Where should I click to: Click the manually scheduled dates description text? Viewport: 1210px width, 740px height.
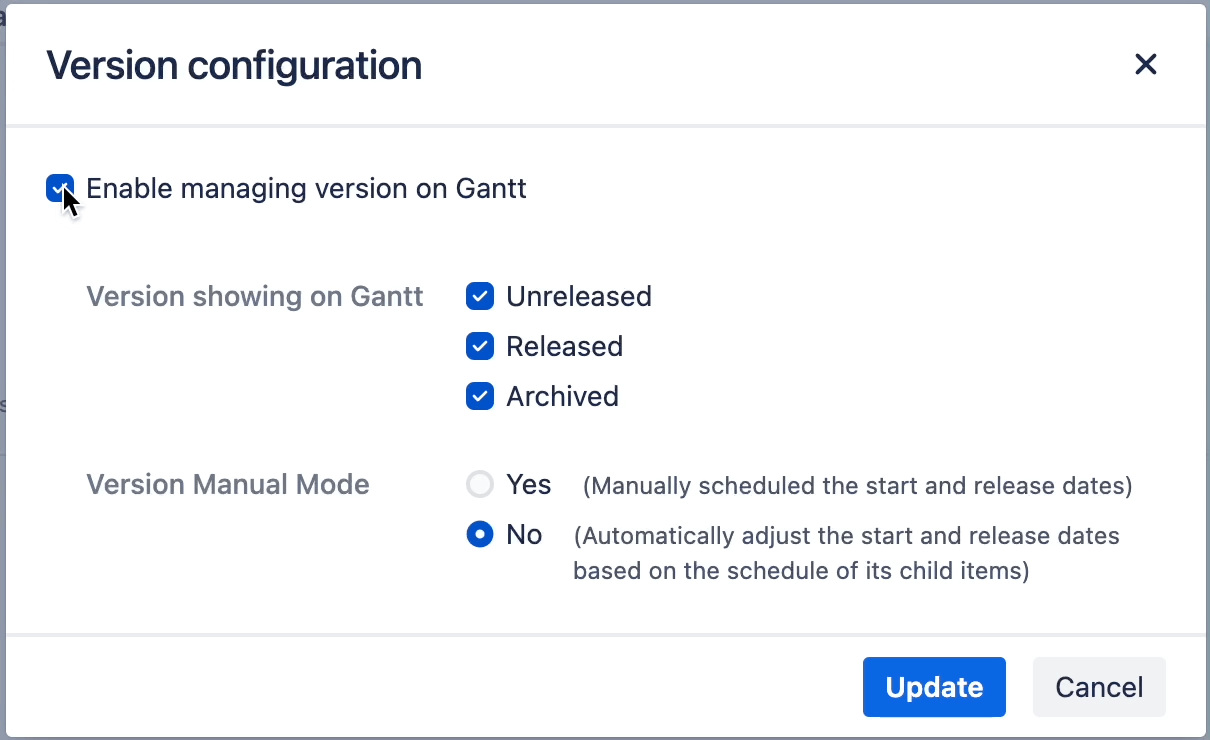coord(857,486)
